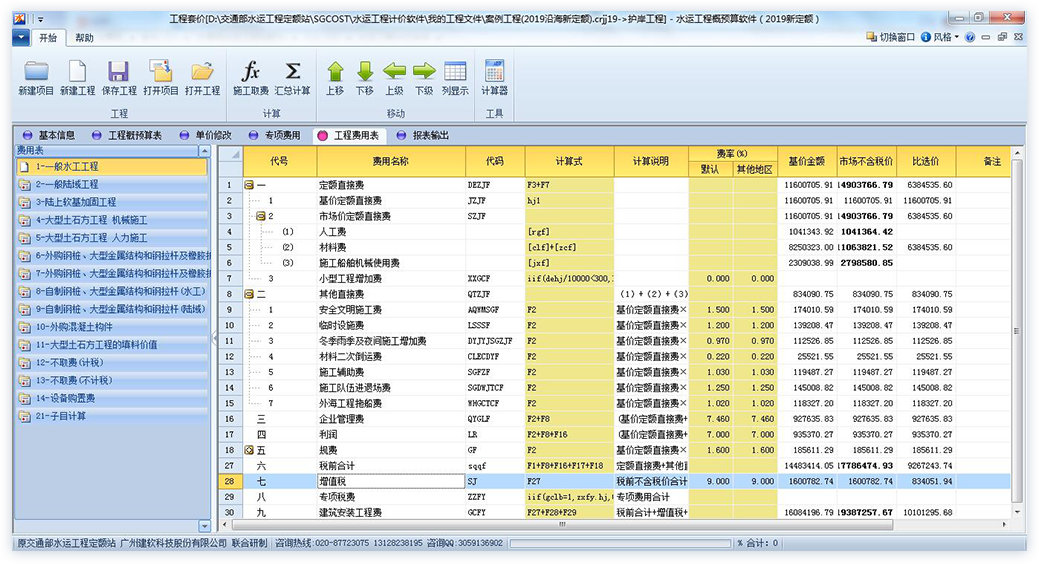Open 列显示 column display icon
Image resolution: width=1039 pixels, height=564 pixels.
point(455,71)
